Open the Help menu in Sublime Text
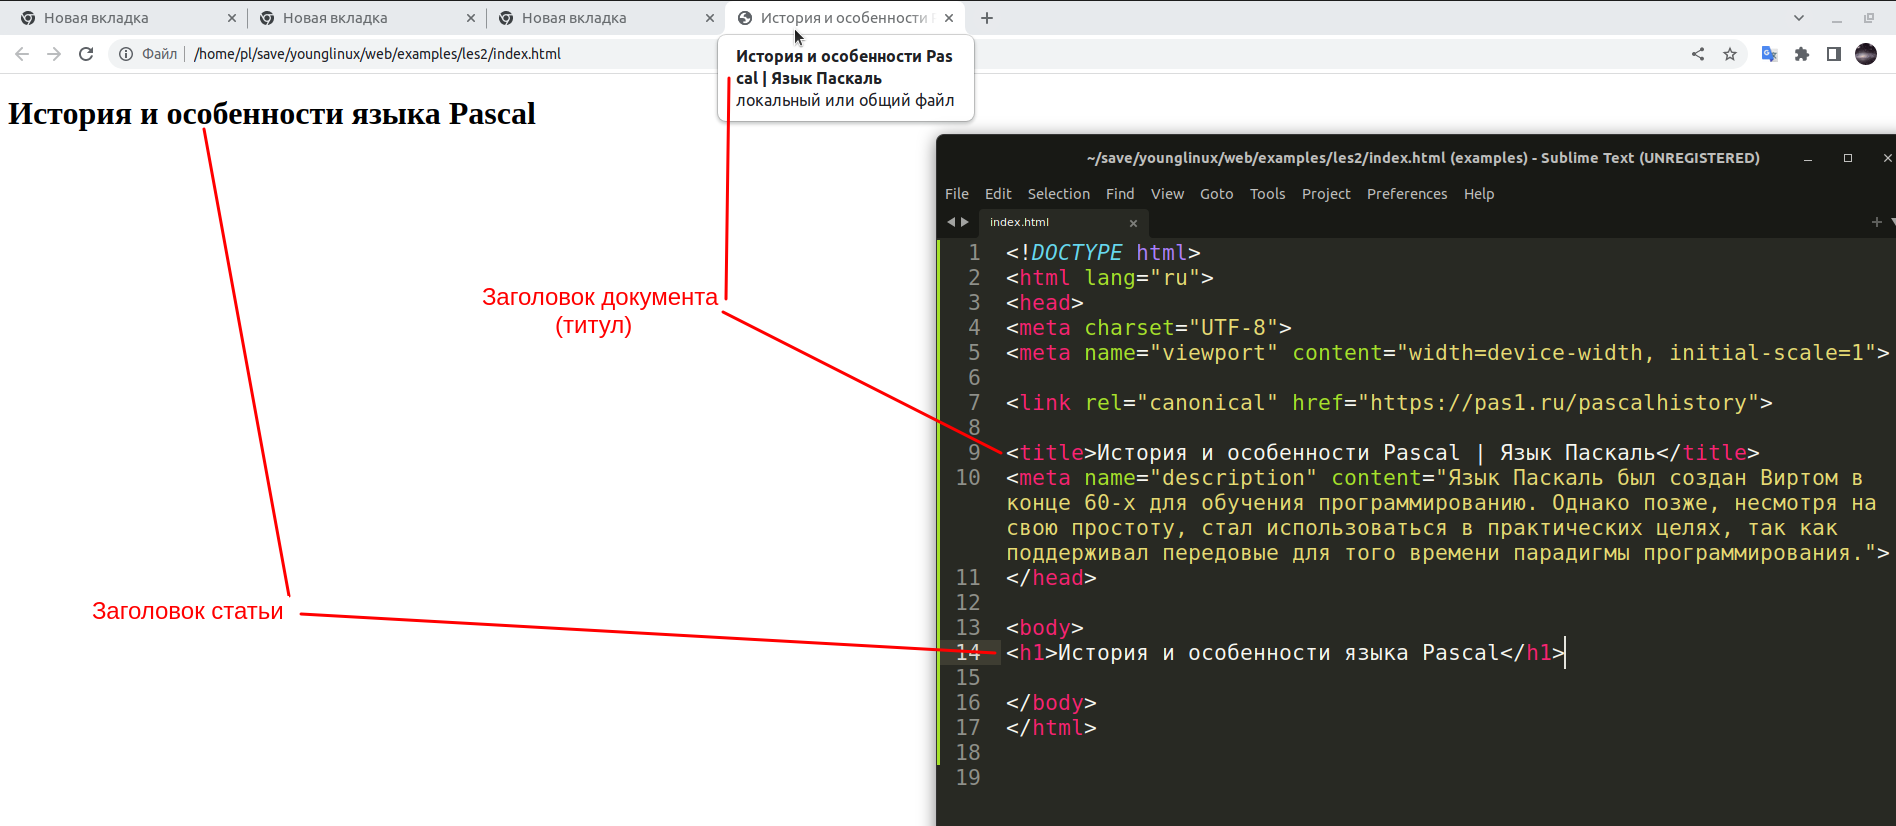 [x=1479, y=194]
